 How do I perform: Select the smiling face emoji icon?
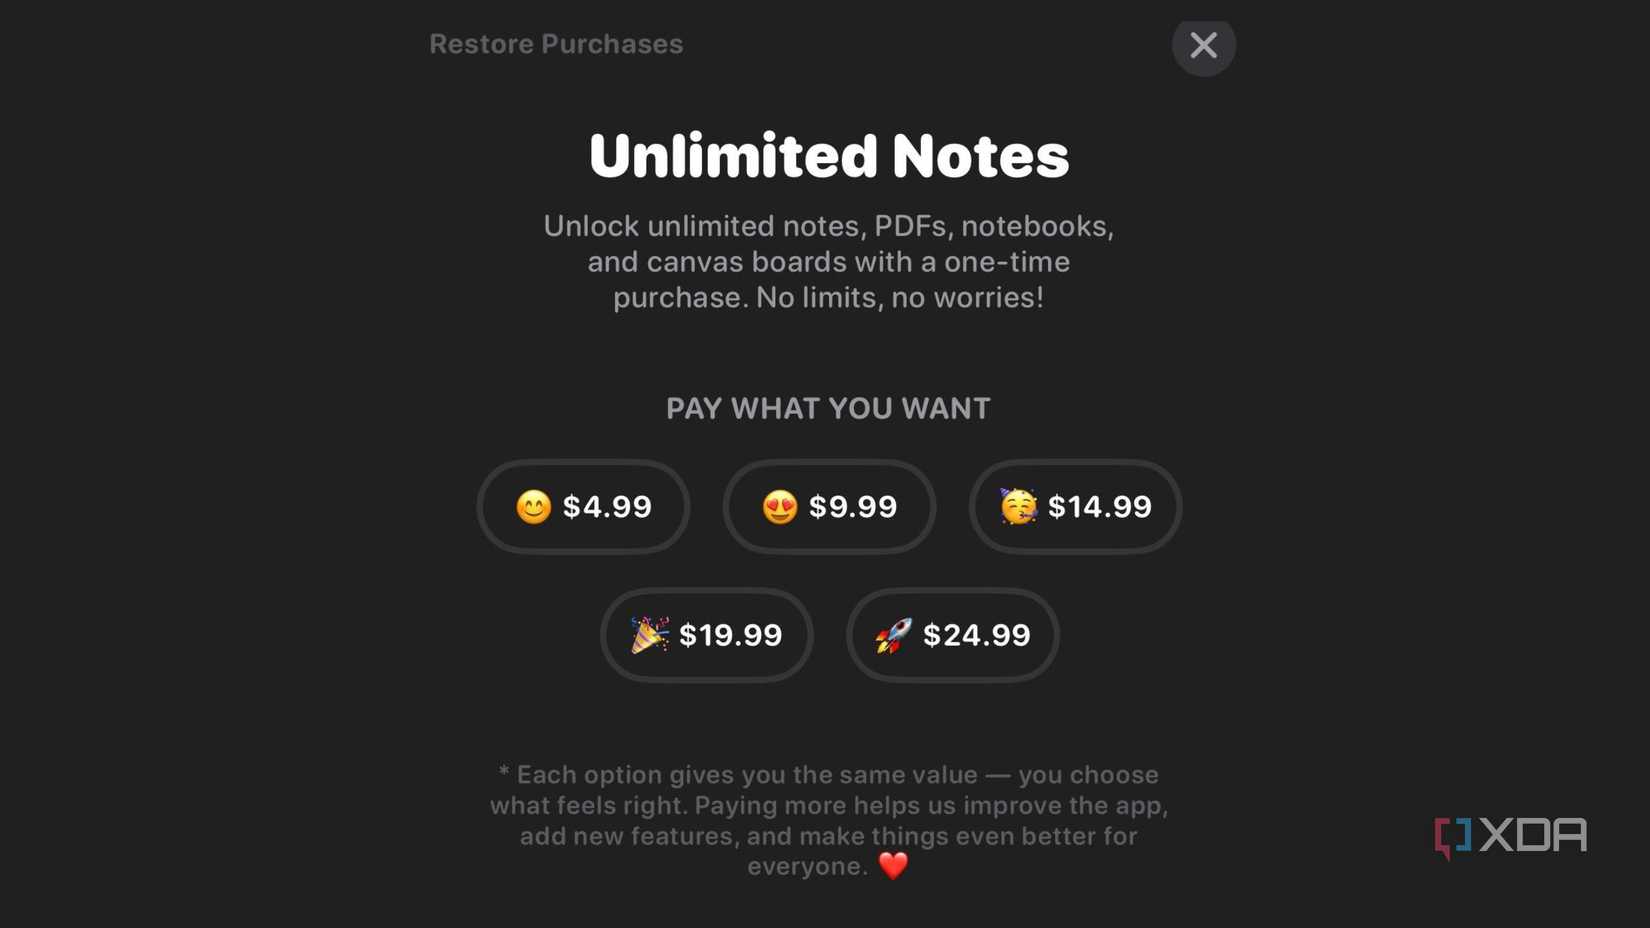pyautogui.click(x=533, y=506)
